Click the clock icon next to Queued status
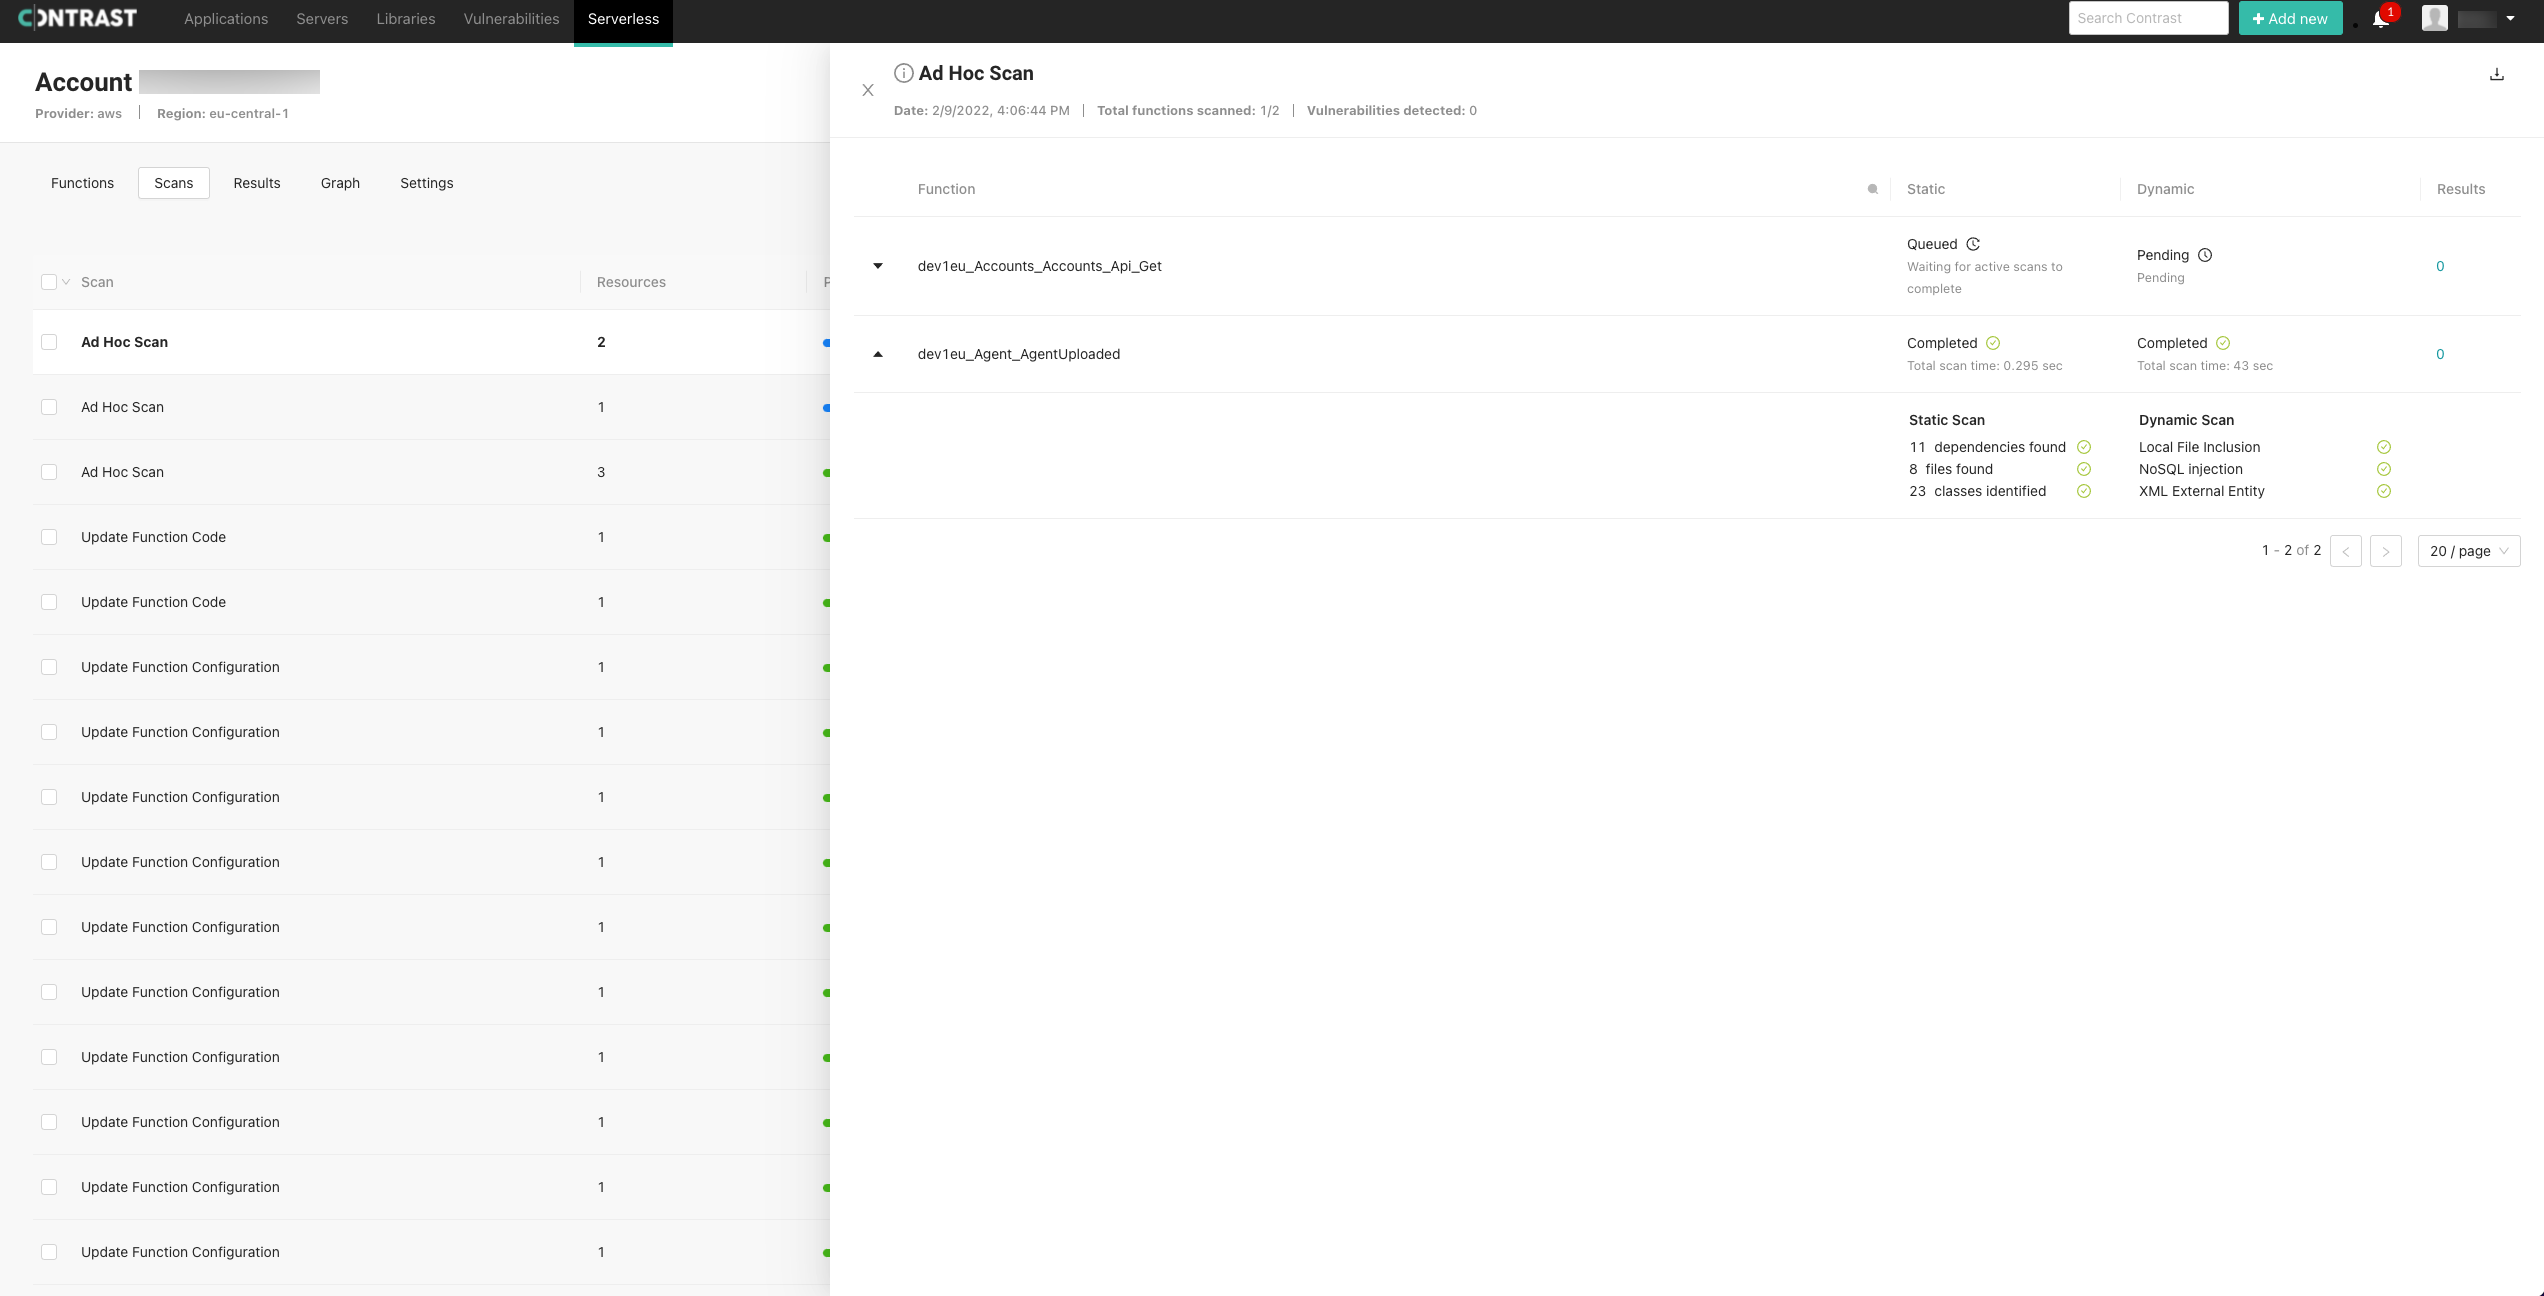This screenshot has width=2544, height=1296. coord(1973,244)
